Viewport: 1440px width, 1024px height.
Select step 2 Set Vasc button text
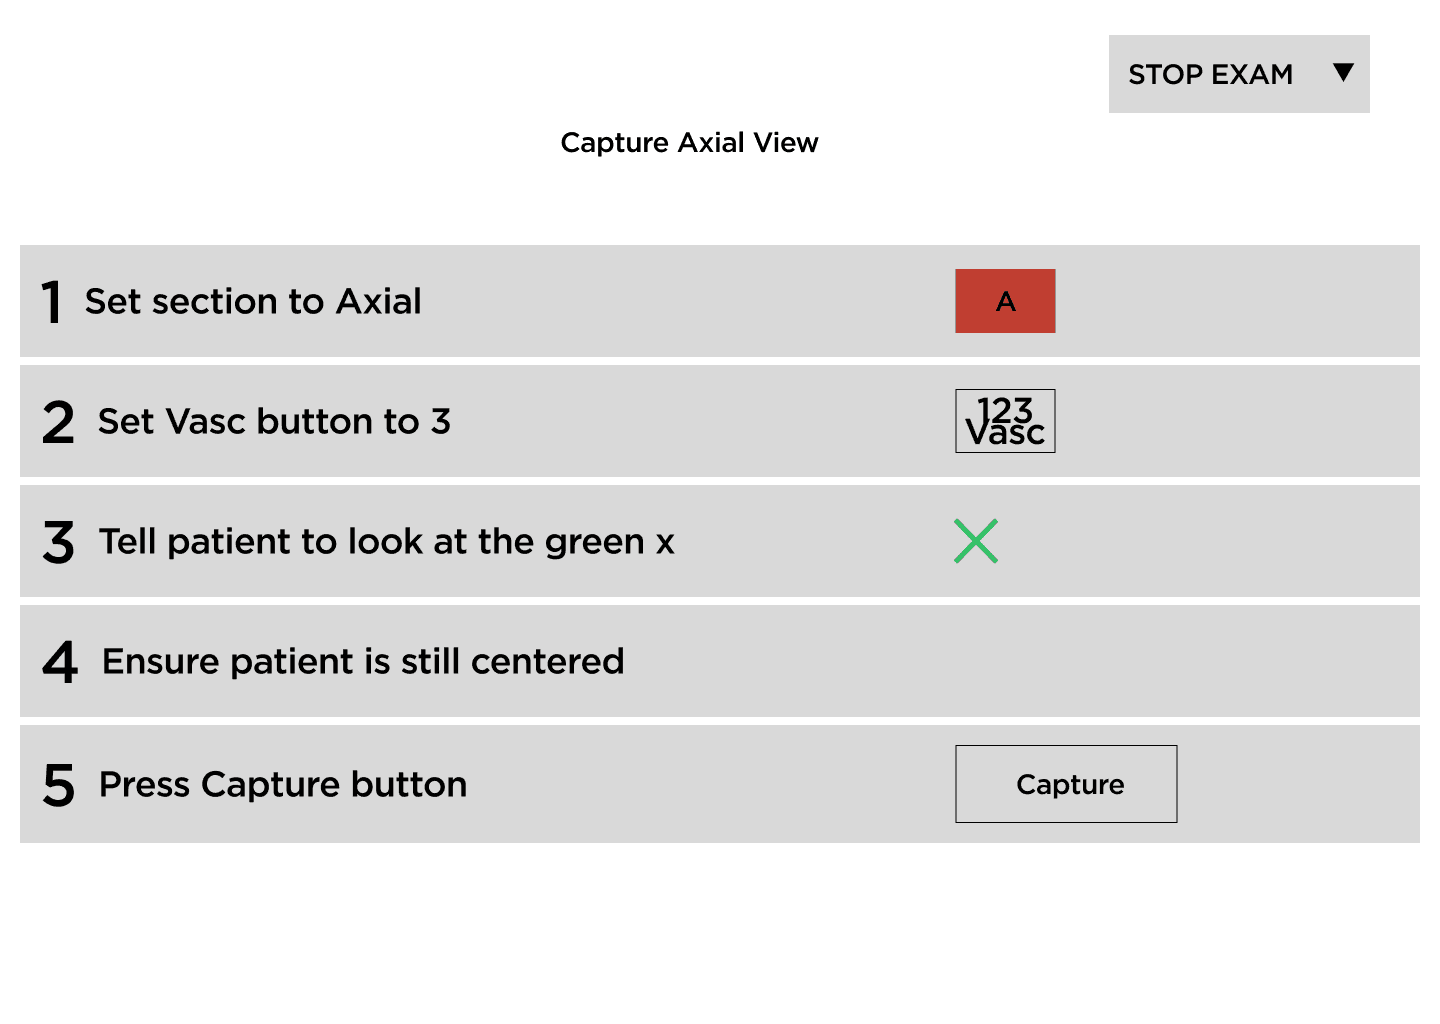coord(274,421)
